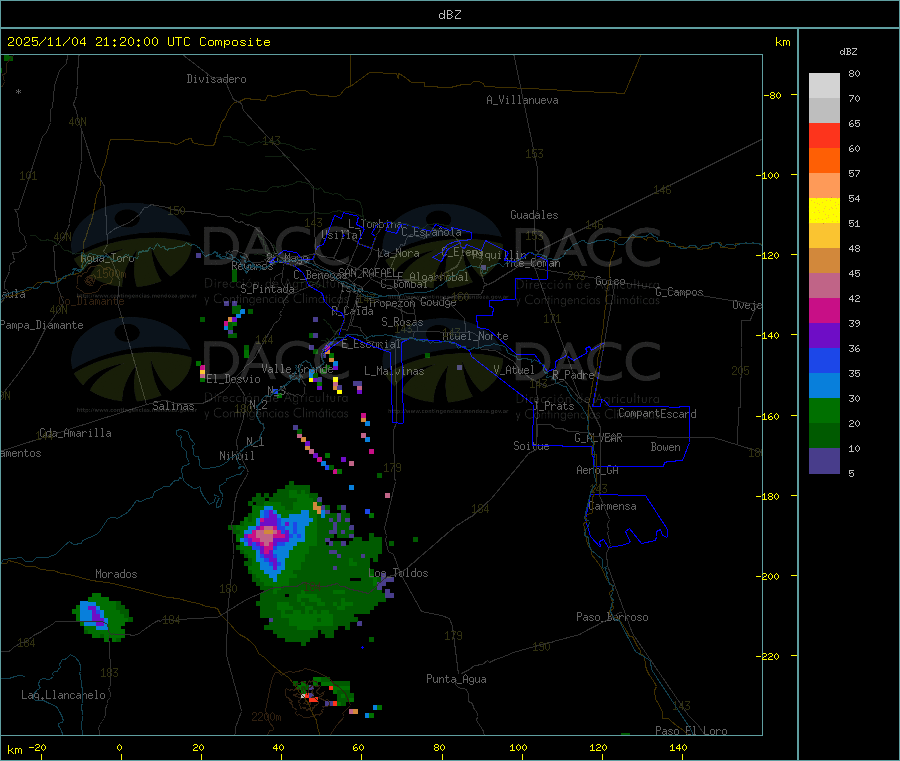The width and height of the screenshot is (900, 761).
Task: Click the Pampa_Diamante place label
Action: pos(42,325)
